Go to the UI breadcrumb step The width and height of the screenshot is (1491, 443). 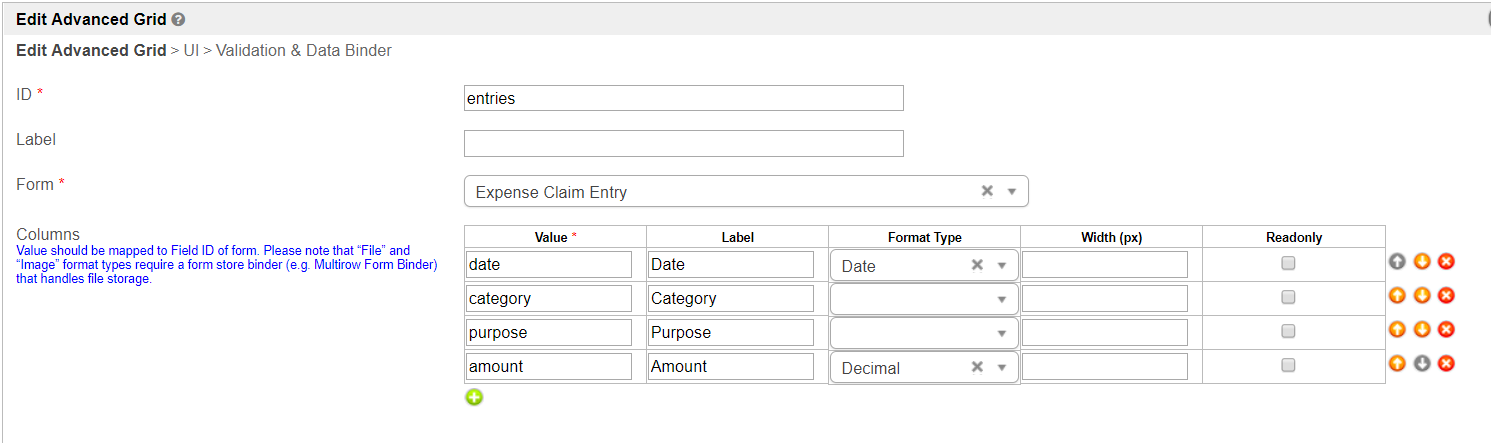191,50
